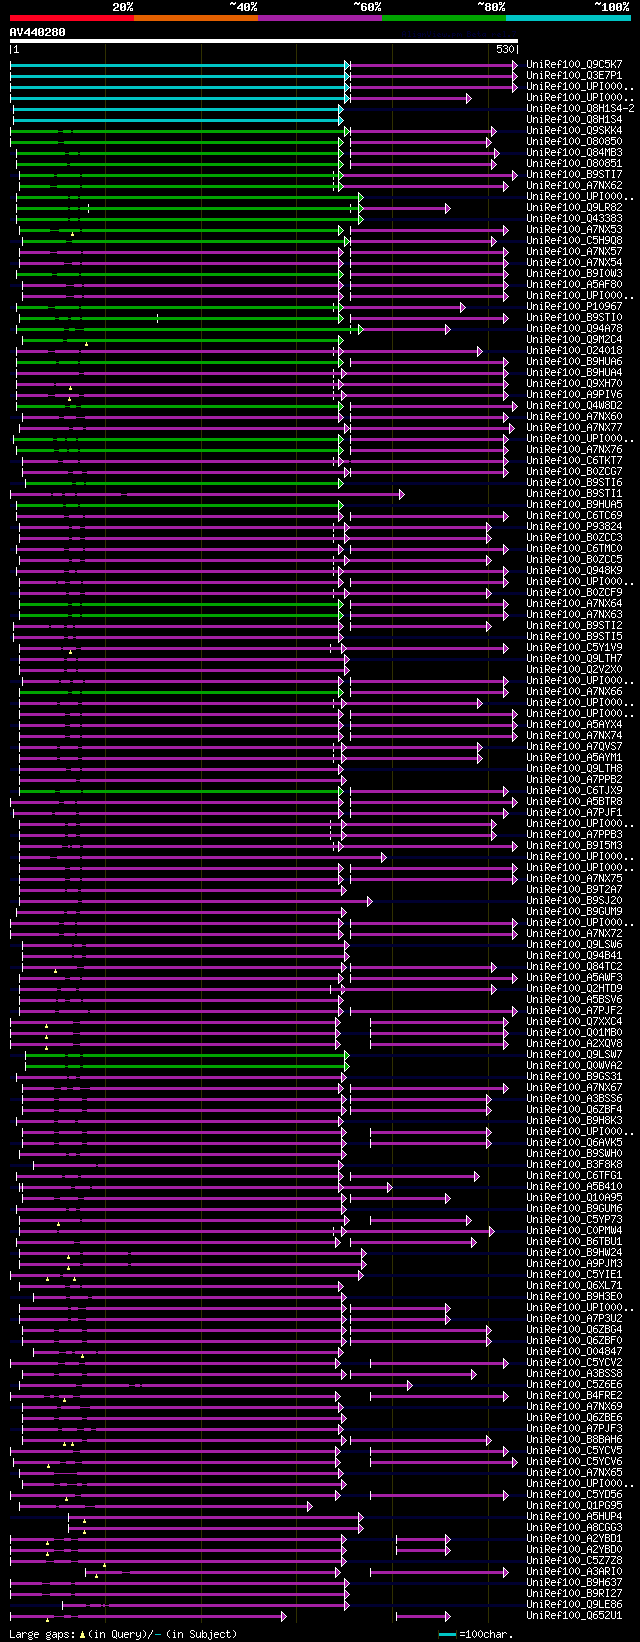Image resolution: width=640 pixels, height=1642 pixels.
Task: Select the UniRef100_Q948K9 hit
Action: pyautogui.click(x=574, y=570)
